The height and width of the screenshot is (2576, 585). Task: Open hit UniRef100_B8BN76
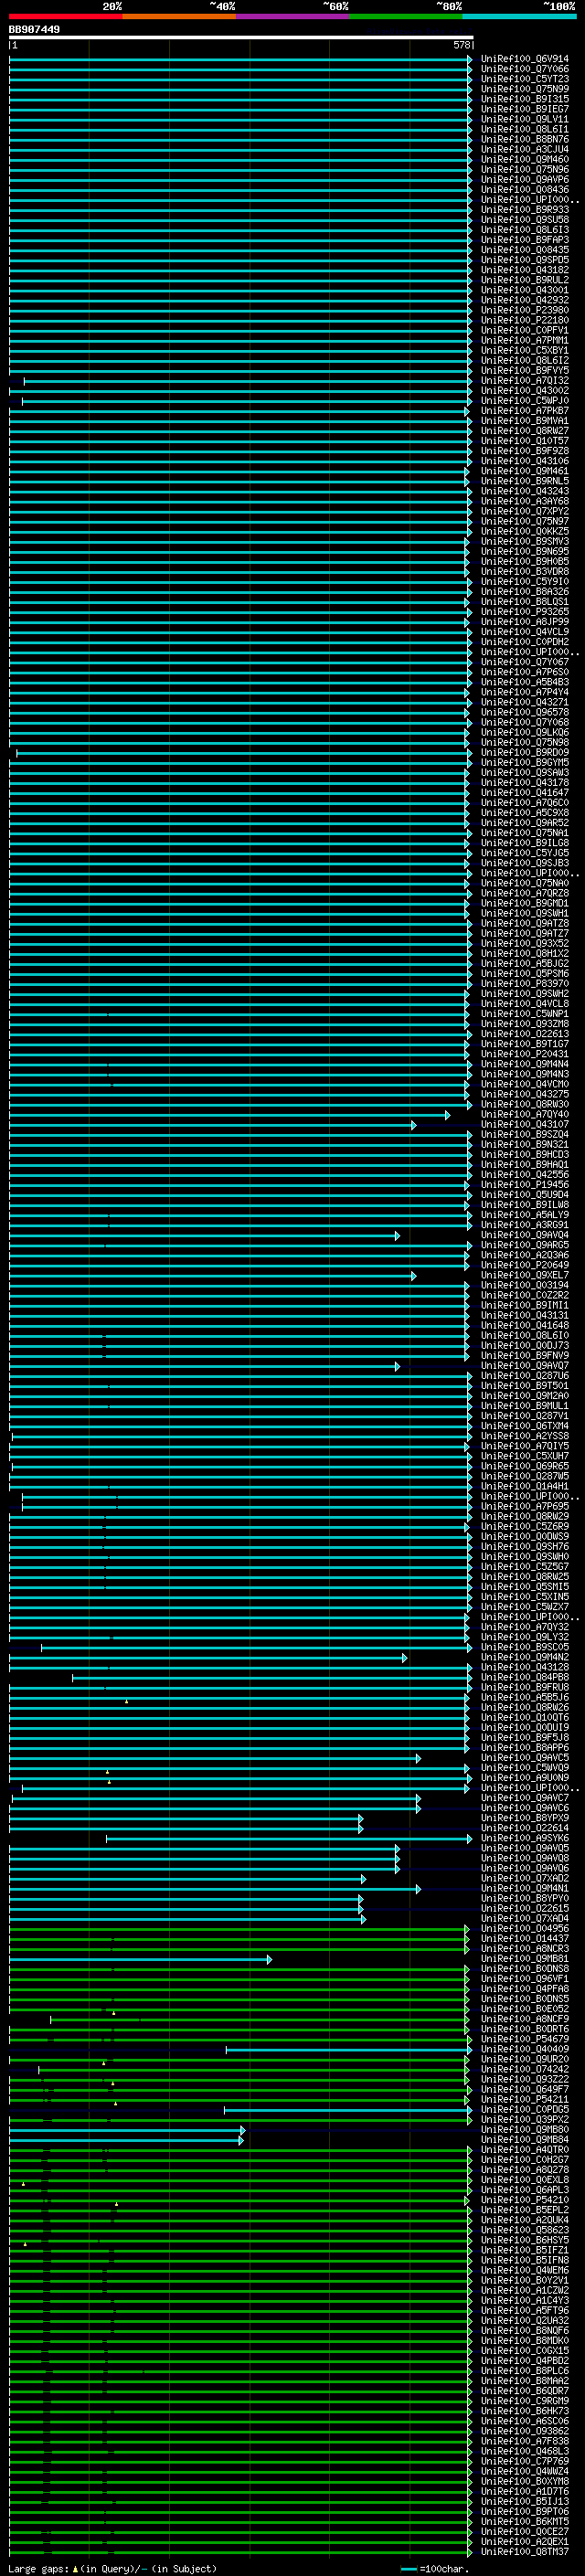click(x=525, y=139)
